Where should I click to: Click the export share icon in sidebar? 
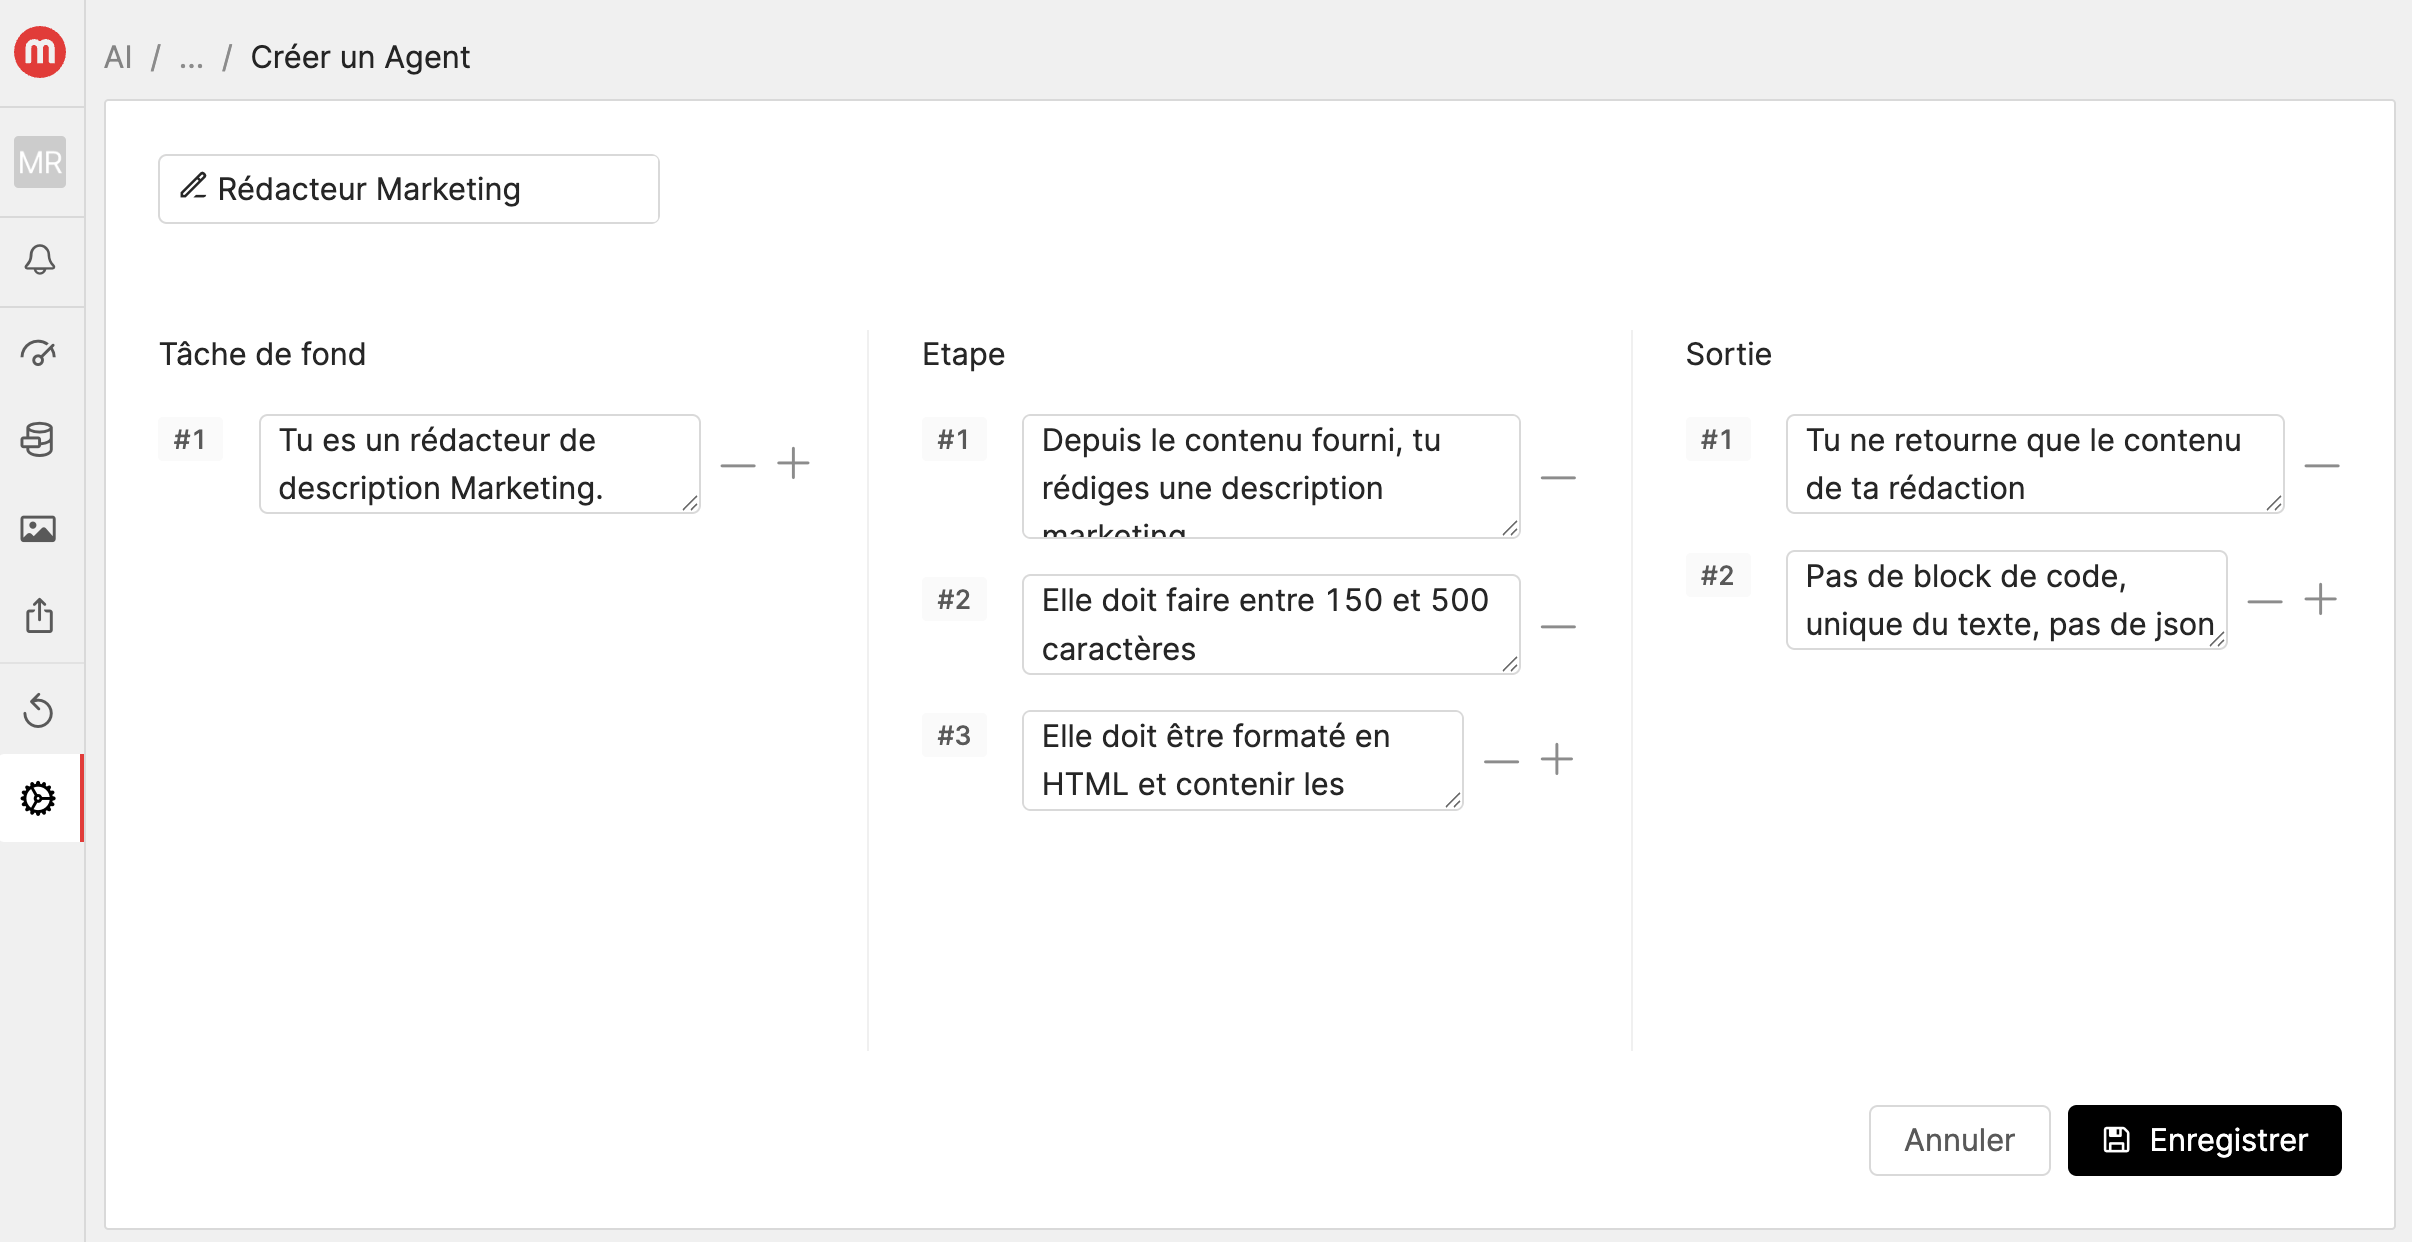coord(40,616)
